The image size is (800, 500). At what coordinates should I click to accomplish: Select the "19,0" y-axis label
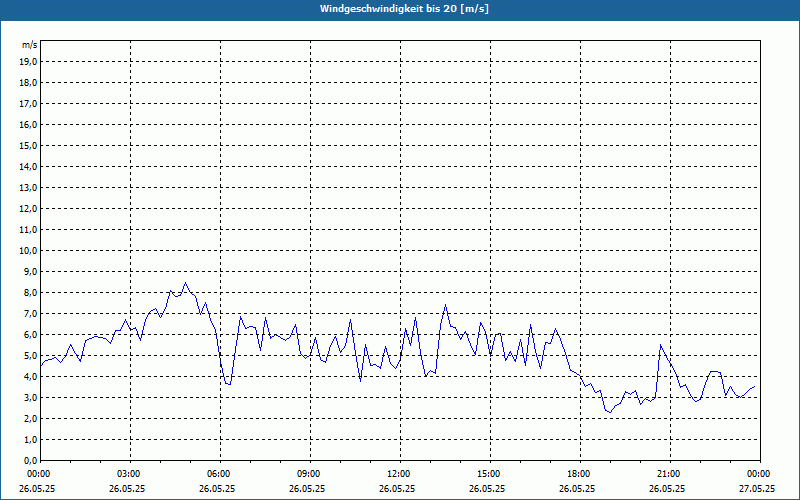click(x=28, y=62)
